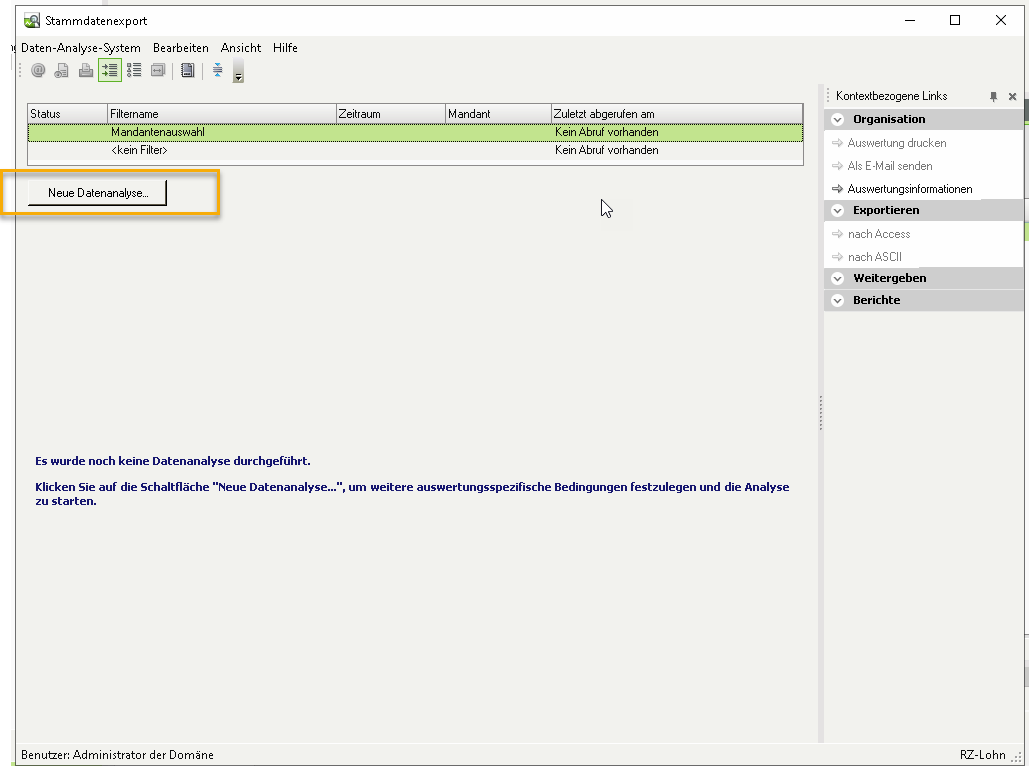Open the toolbar options overflow arrow
This screenshot has height=766, width=1029.
pos(238,73)
